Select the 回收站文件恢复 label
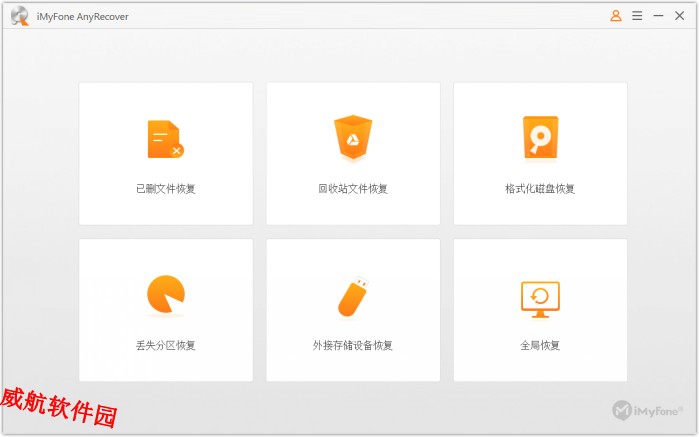Image resolution: width=699 pixels, height=437 pixels. coord(353,189)
